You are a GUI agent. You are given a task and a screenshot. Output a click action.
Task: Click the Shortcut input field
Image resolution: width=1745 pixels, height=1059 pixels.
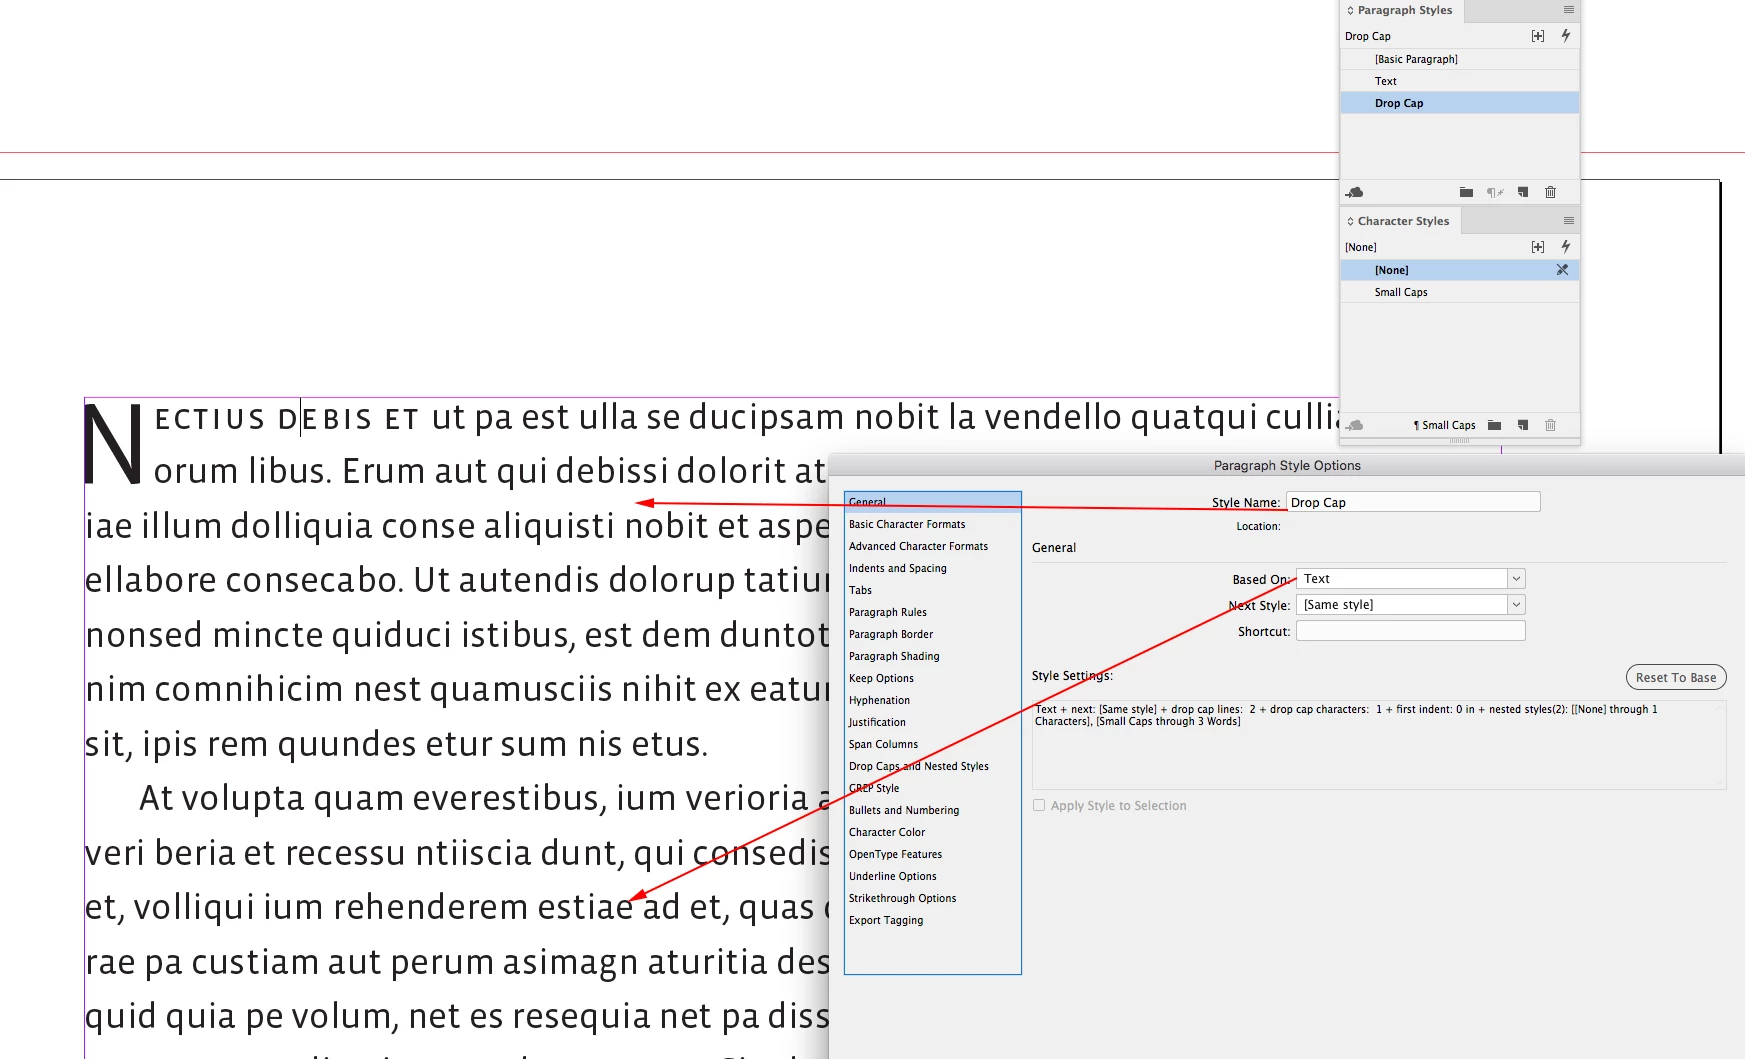tap(1410, 631)
